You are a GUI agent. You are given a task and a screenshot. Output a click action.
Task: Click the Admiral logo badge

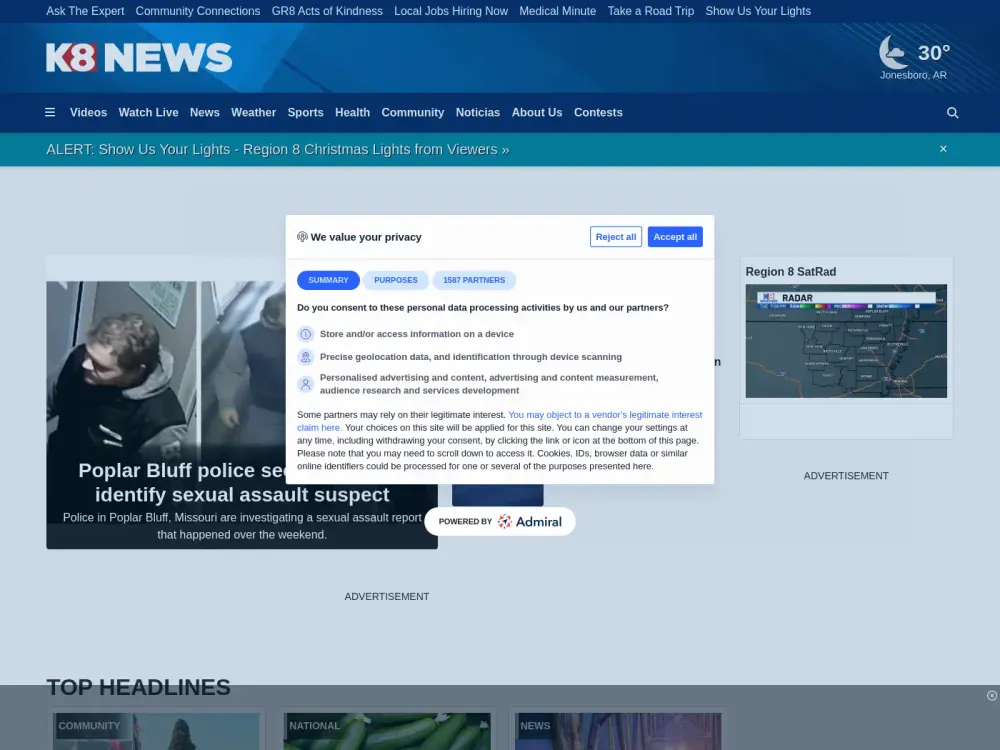click(x=500, y=521)
